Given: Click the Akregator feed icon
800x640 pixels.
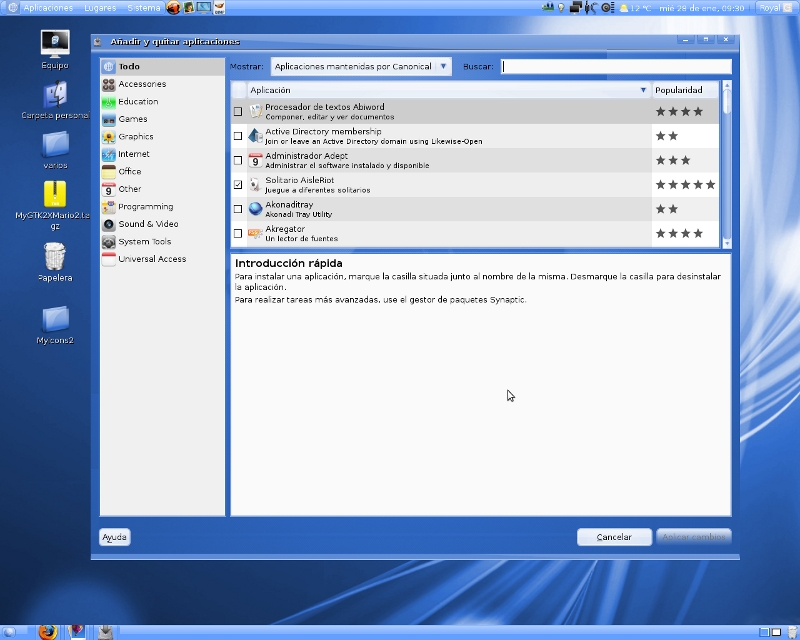Looking at the screenshot, I should 255,233.
